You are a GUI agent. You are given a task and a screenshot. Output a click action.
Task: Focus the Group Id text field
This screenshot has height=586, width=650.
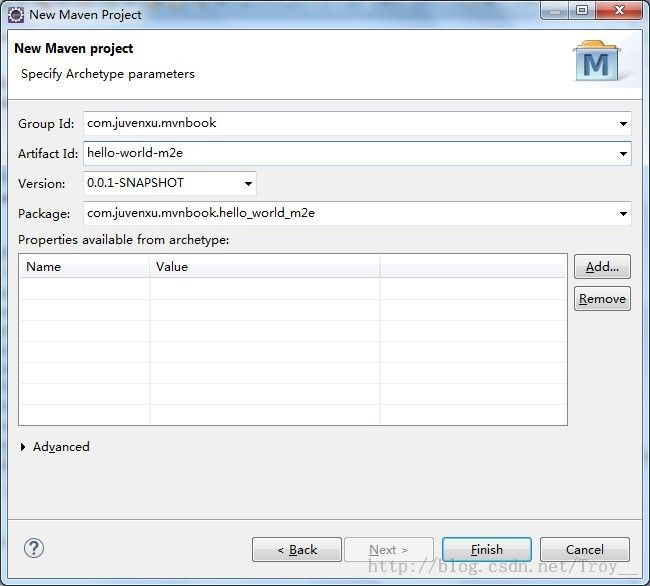click(357, 123)
